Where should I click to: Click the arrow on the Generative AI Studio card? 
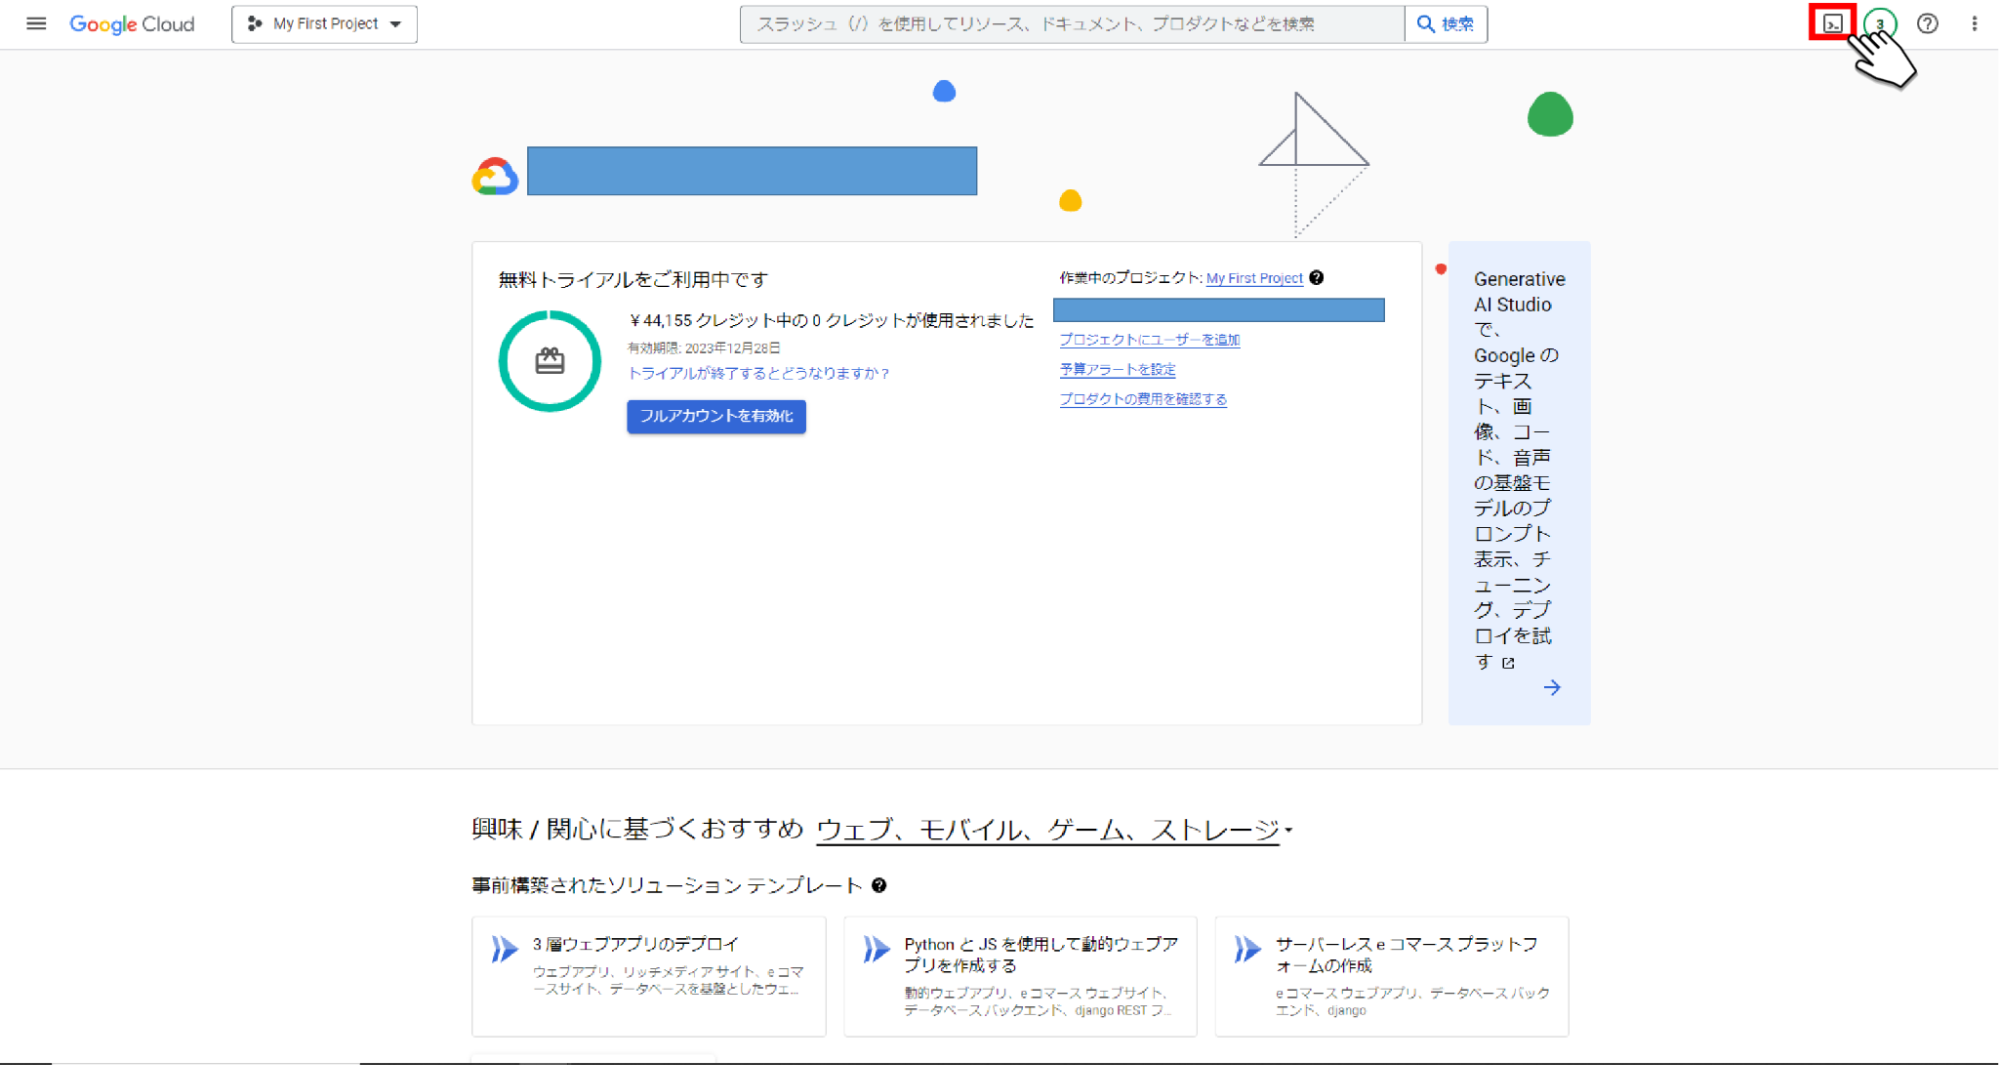1552,687
